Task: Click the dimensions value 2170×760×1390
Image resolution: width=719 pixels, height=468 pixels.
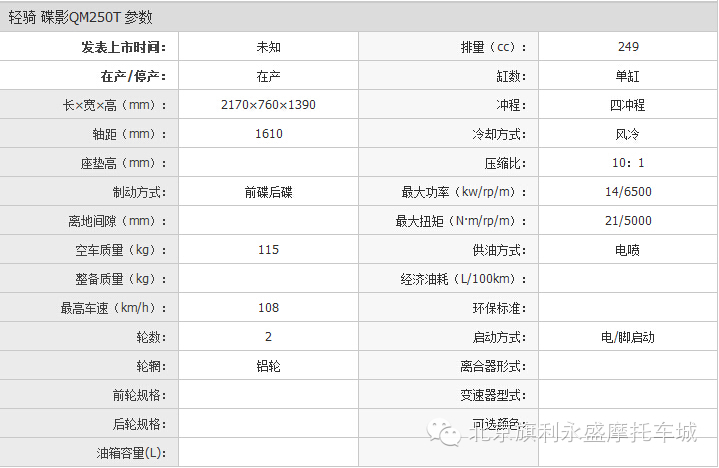Action: [x=269, y=105]
